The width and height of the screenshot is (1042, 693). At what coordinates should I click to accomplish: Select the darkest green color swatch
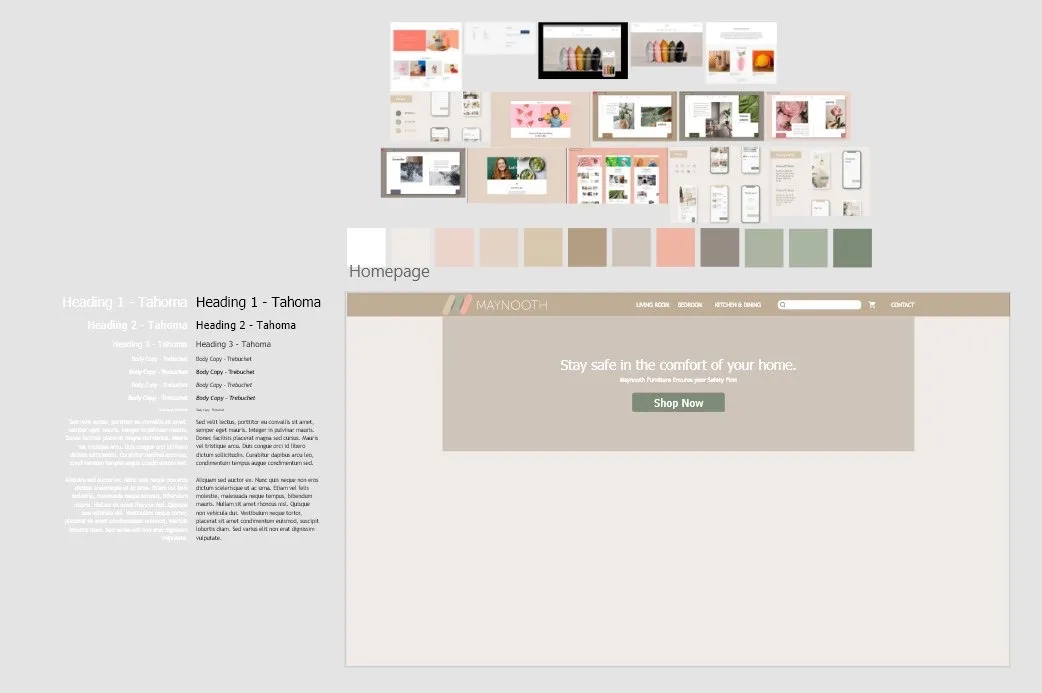852,248
